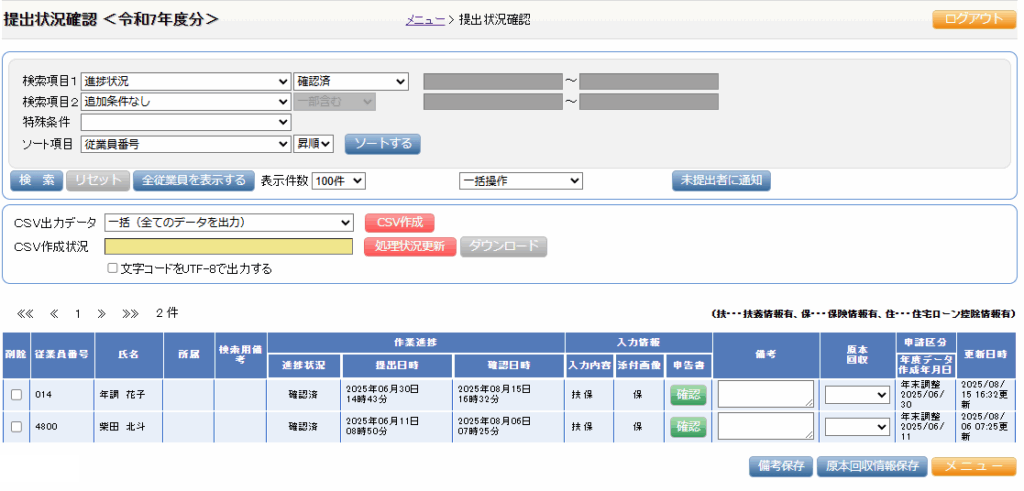The height and width of the screenshot is (491, 1024).
Task: Jump to last page using »» arrows
Action: (x=130, y=314)
